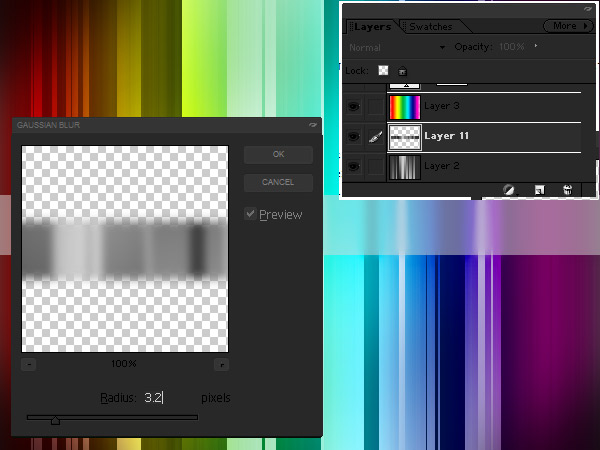Select the Layer 2 name
The image size is (600, 450).
[442, 166]
